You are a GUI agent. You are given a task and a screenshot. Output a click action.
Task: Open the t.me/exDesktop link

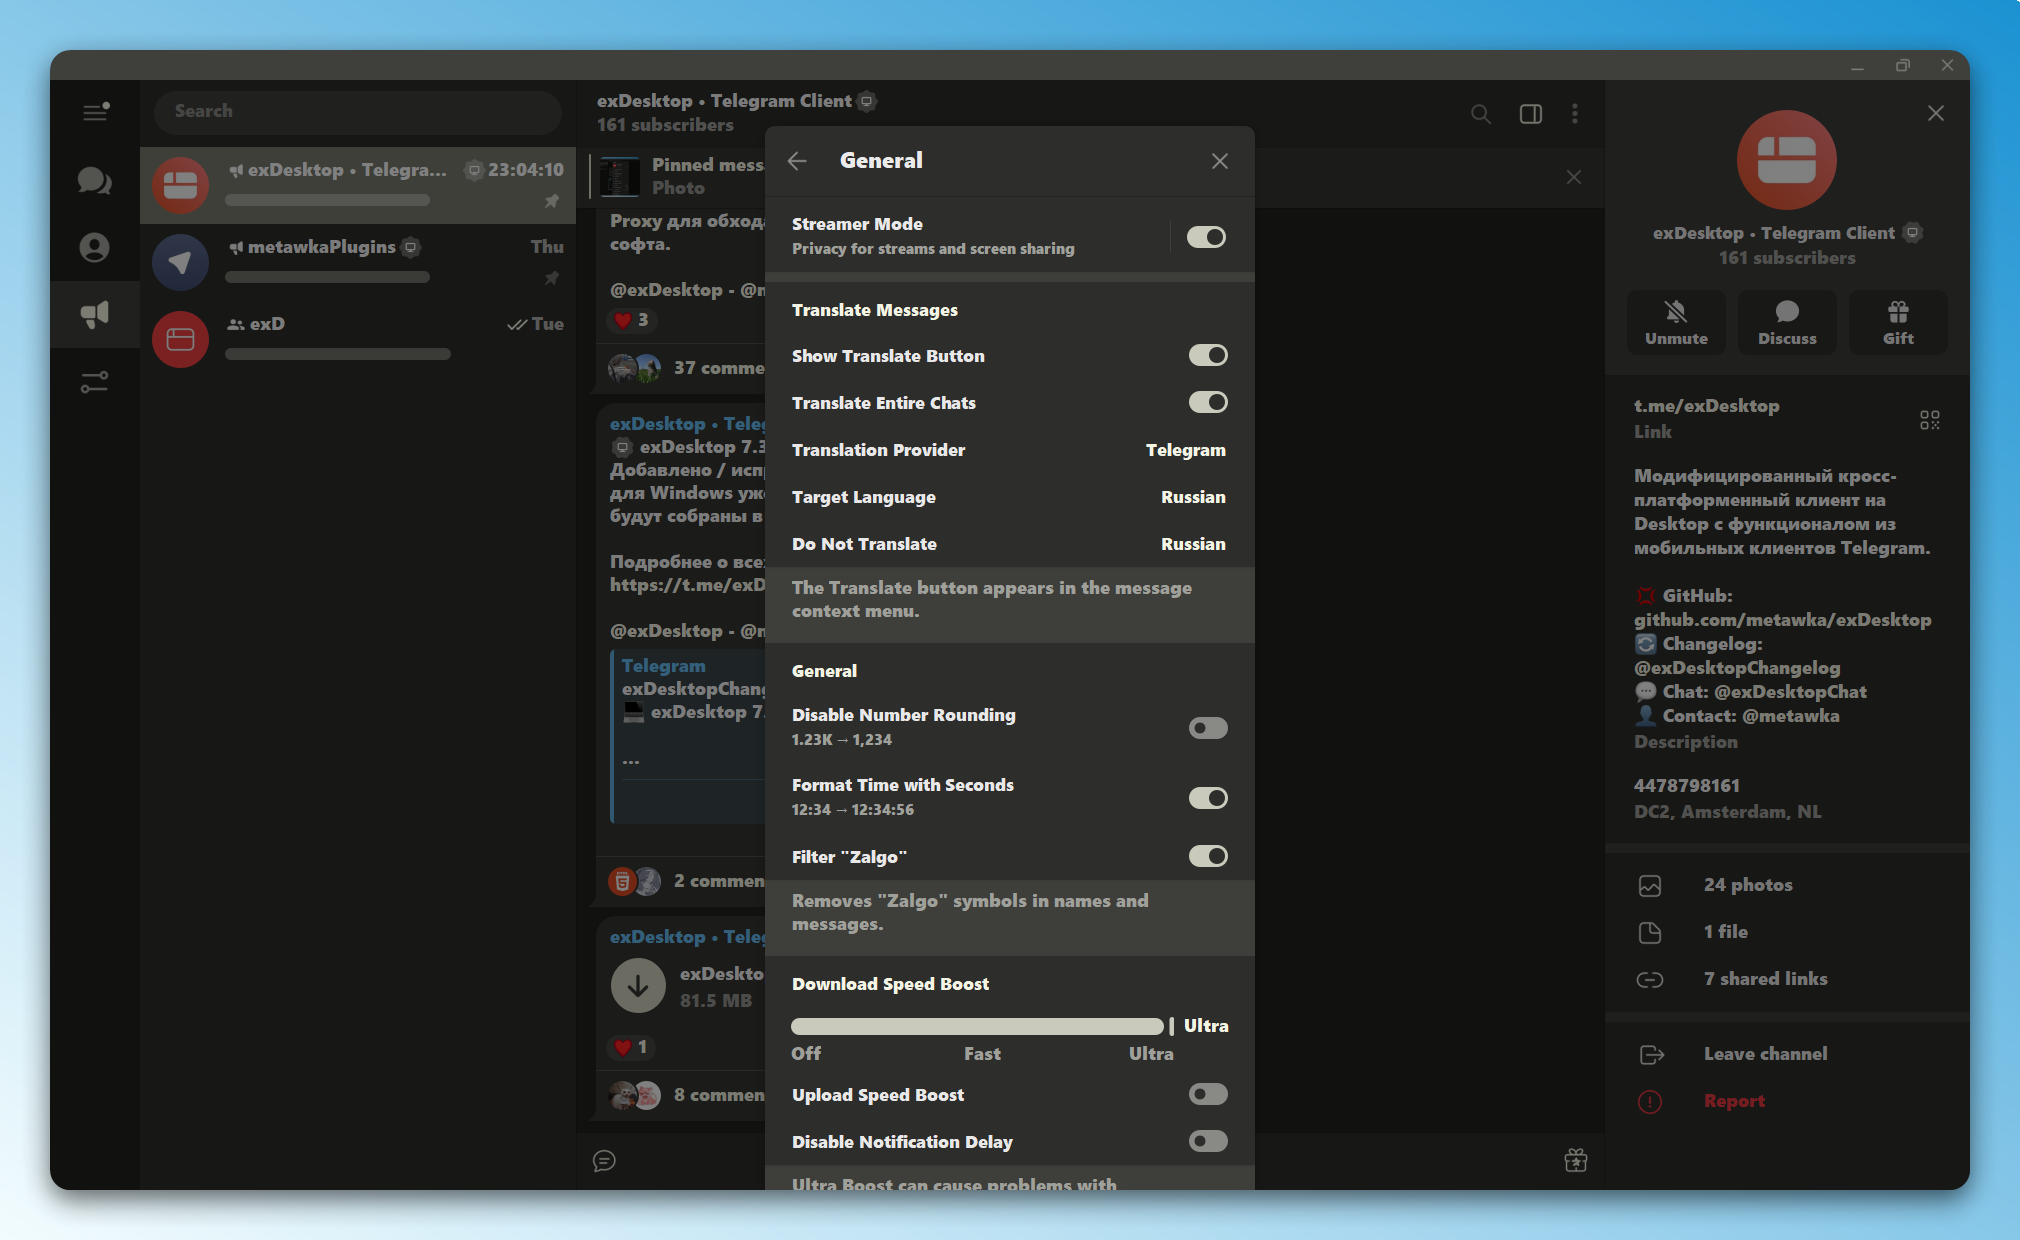[x=1707, y=406]
